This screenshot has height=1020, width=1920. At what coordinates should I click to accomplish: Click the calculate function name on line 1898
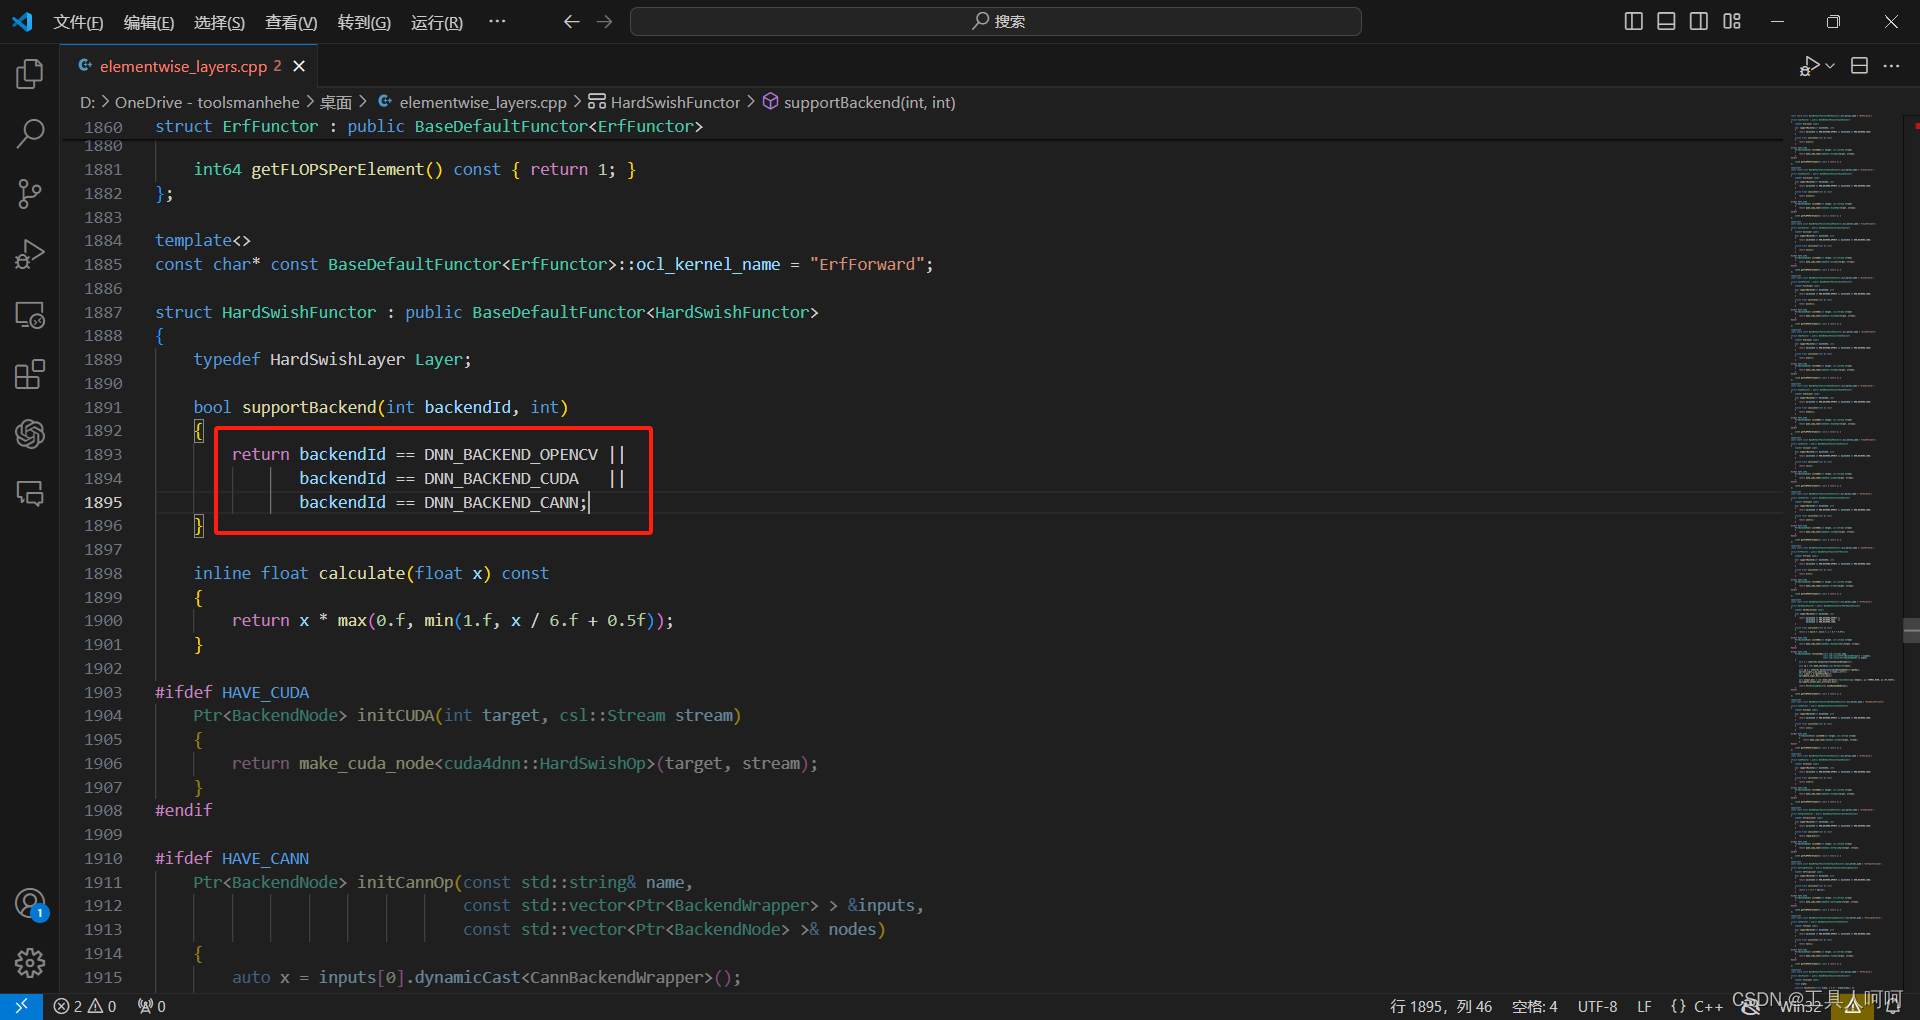pyautogui.click(x=362, y=573)
